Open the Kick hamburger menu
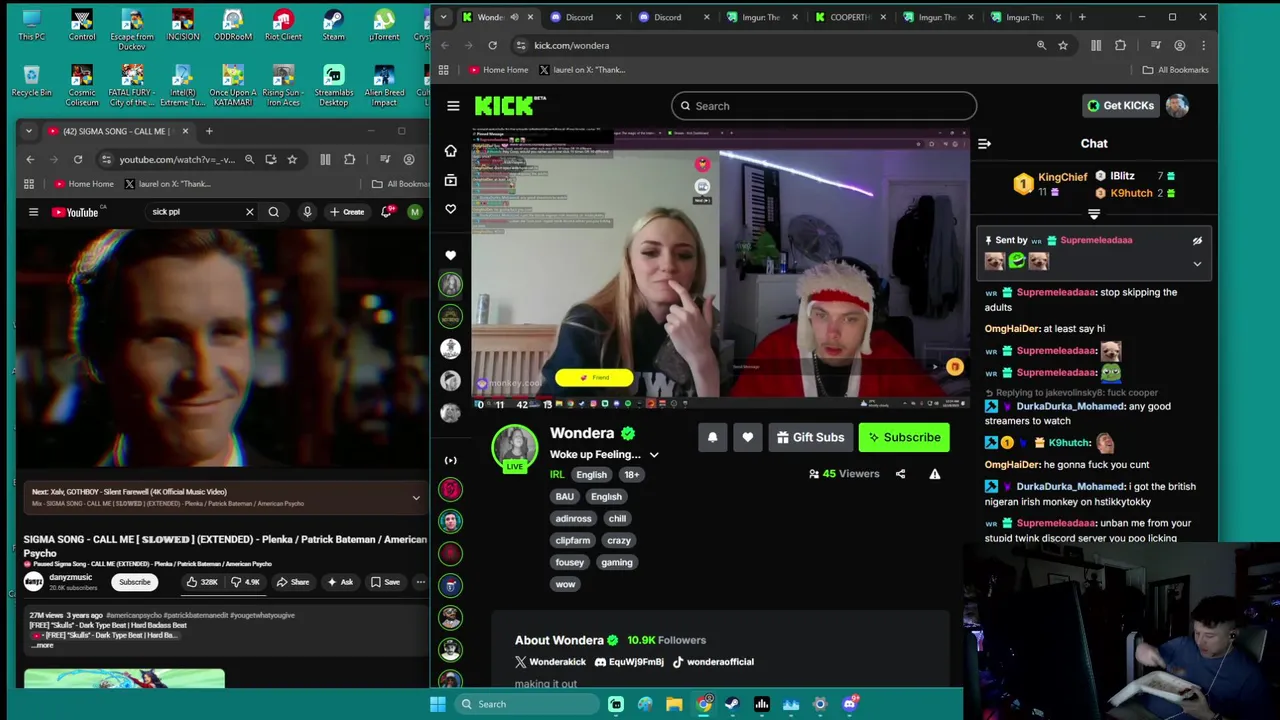 click(453, 106)
